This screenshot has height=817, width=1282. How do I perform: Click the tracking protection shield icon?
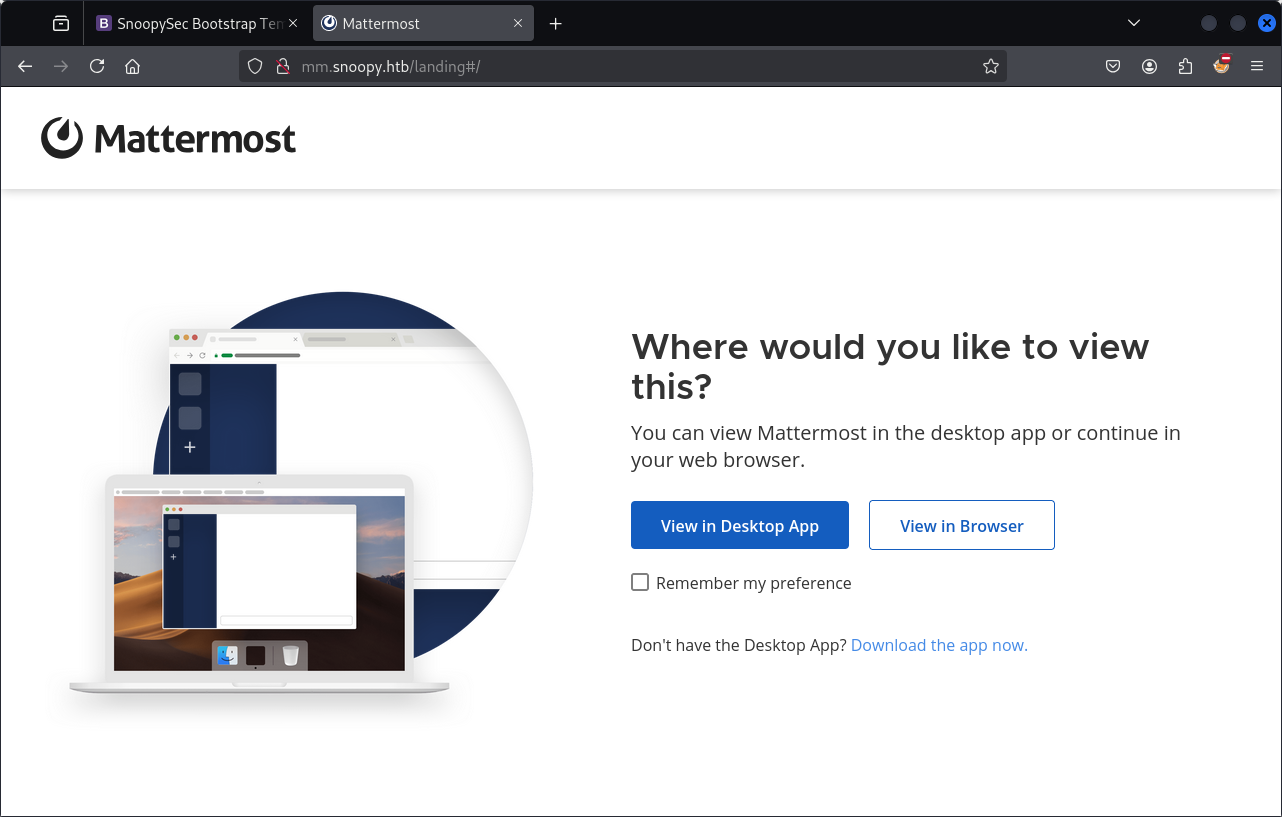[x=255, y=66]
